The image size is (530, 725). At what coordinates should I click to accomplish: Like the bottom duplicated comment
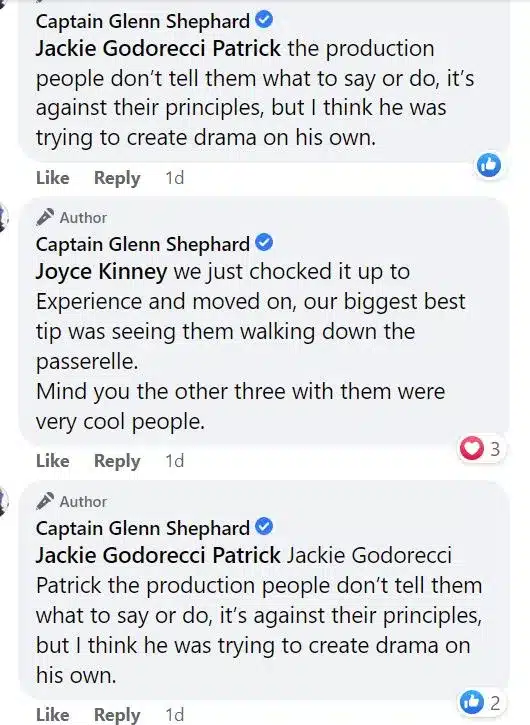click(x=53, y=715)
